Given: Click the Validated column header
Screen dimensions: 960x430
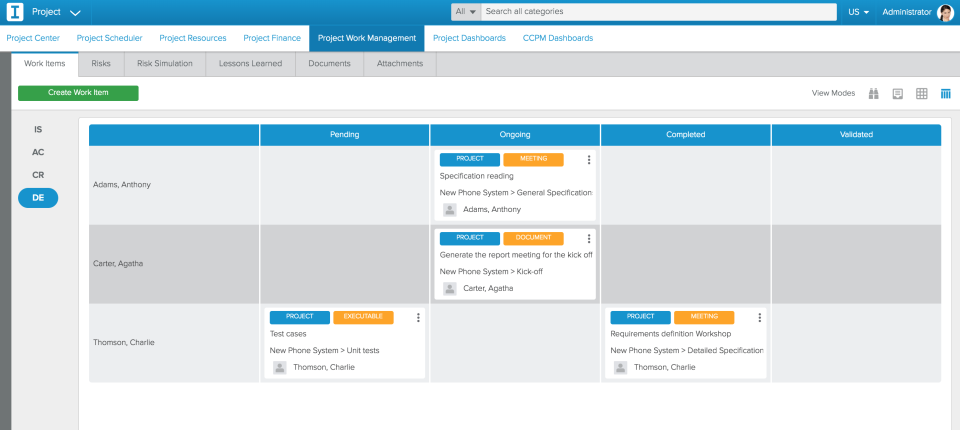Looking at the screenshot, I should click(x=856, y=135).
